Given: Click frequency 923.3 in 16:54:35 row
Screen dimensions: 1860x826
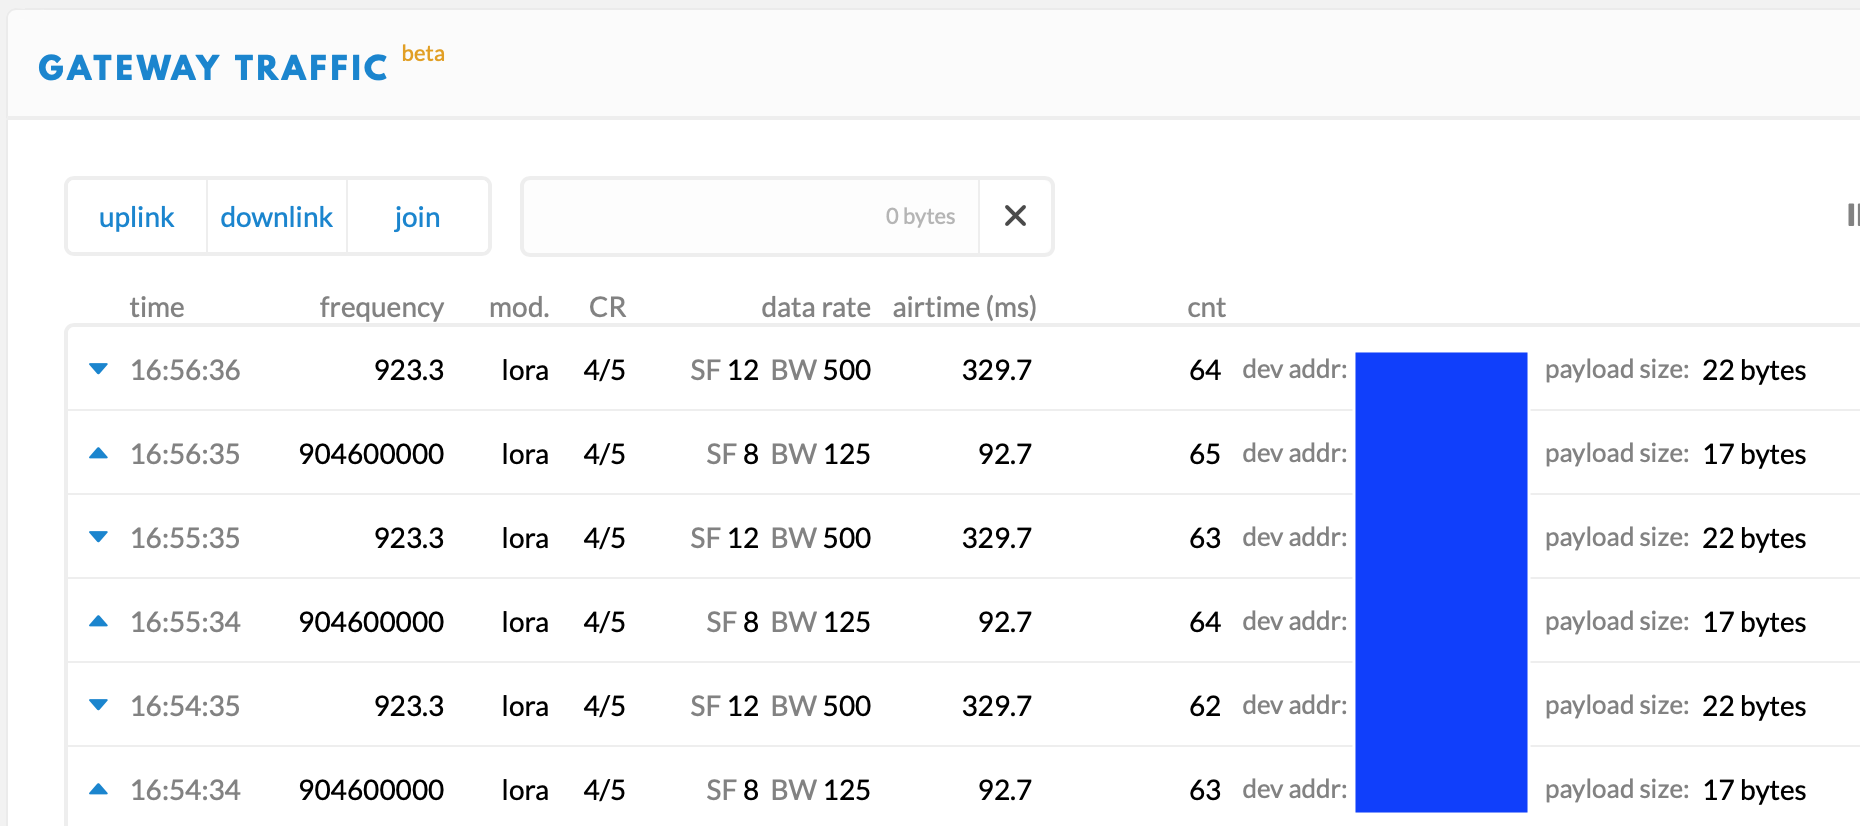Looking at the screenshot, I should point(408,706).
